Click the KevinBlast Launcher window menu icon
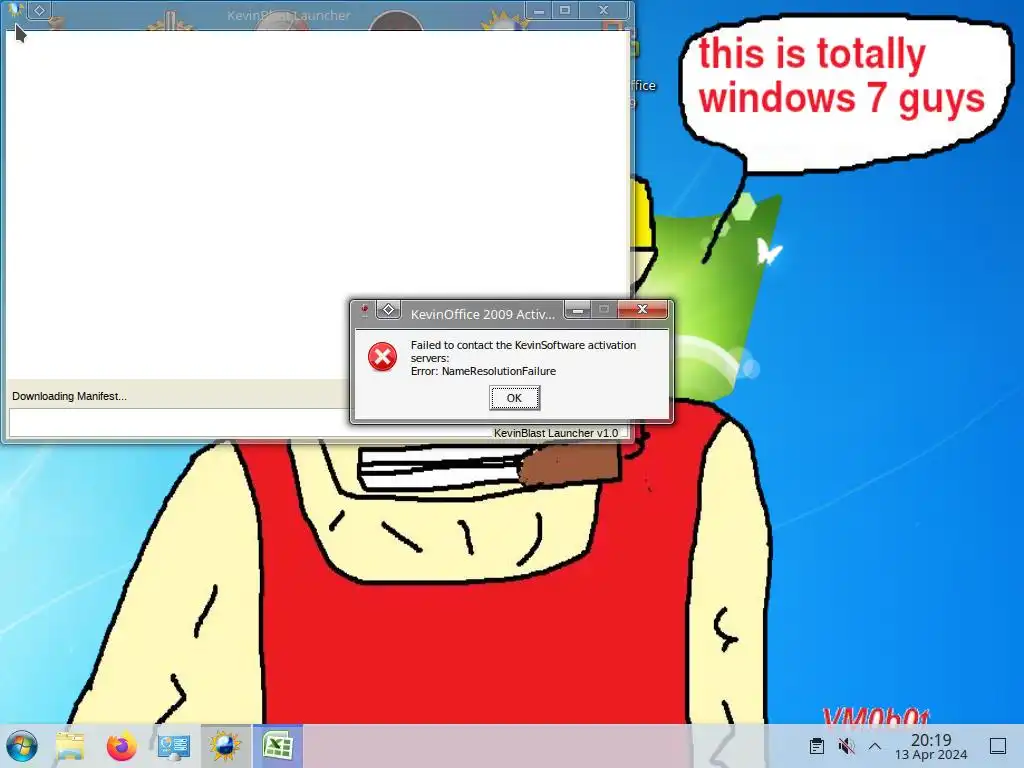1024x768 pixels. coord(14,9)
